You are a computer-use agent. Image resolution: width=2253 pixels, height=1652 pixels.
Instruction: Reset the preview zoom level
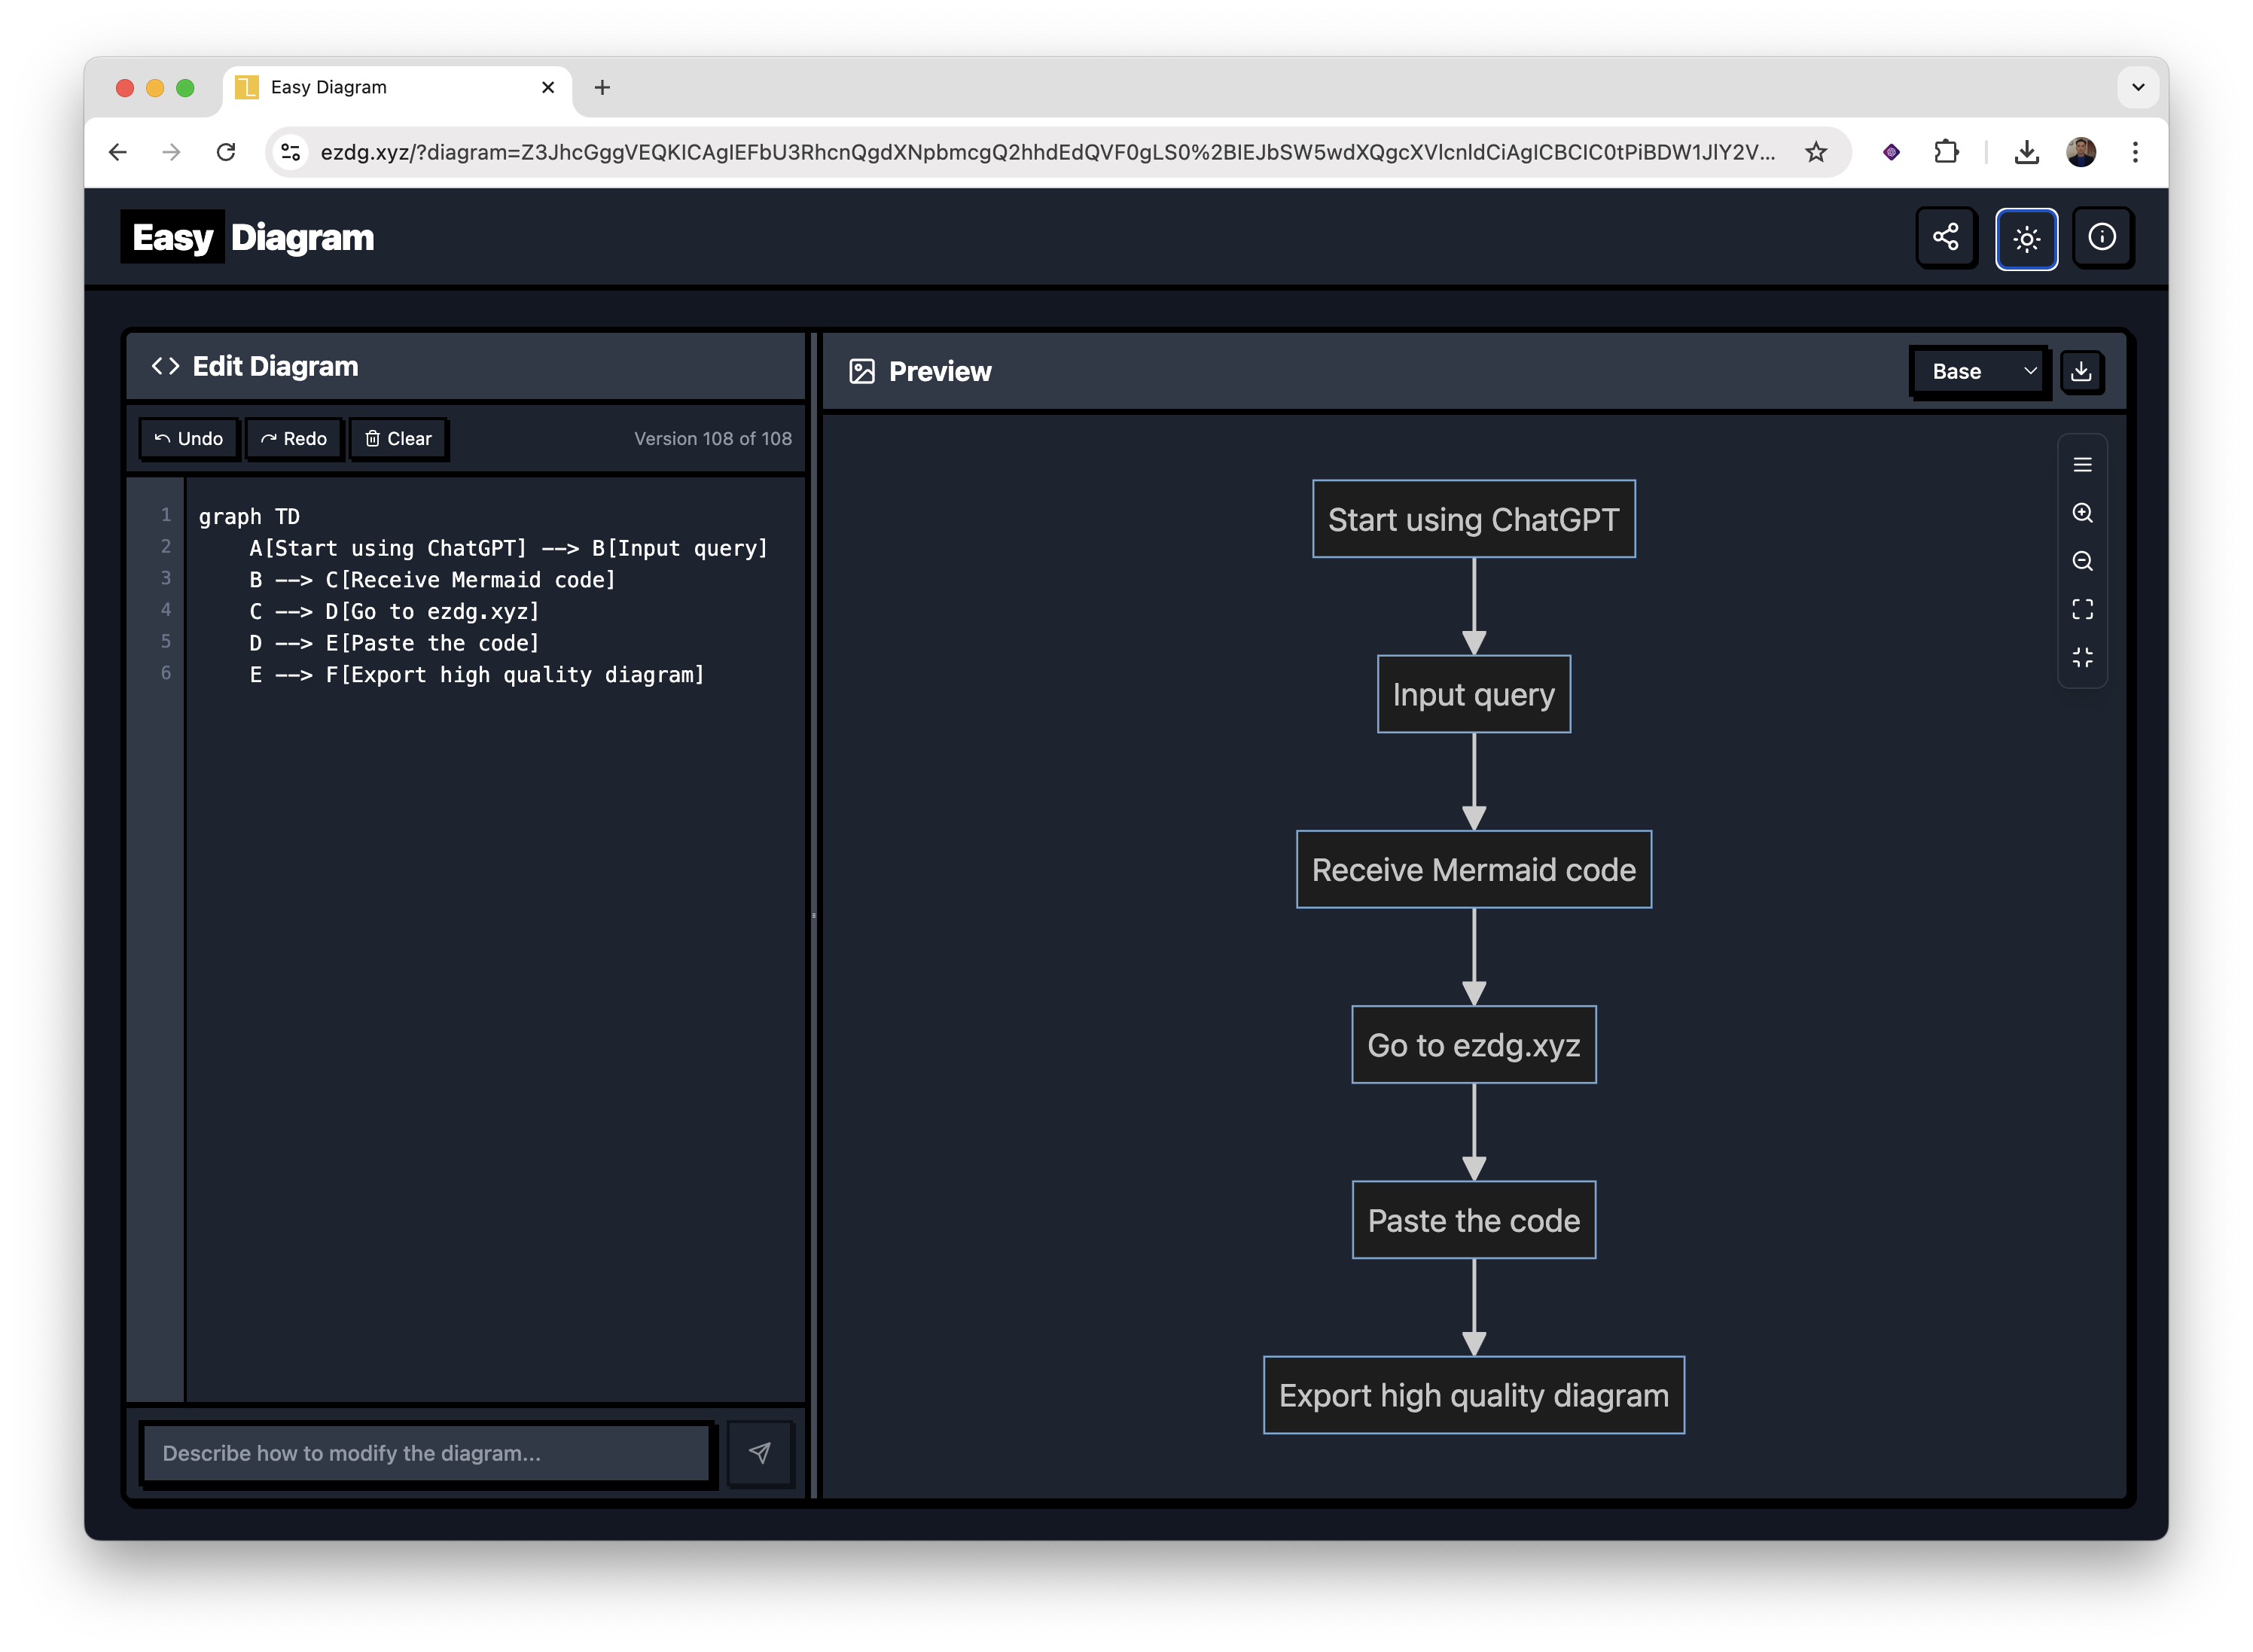[x=2083, y=657]
